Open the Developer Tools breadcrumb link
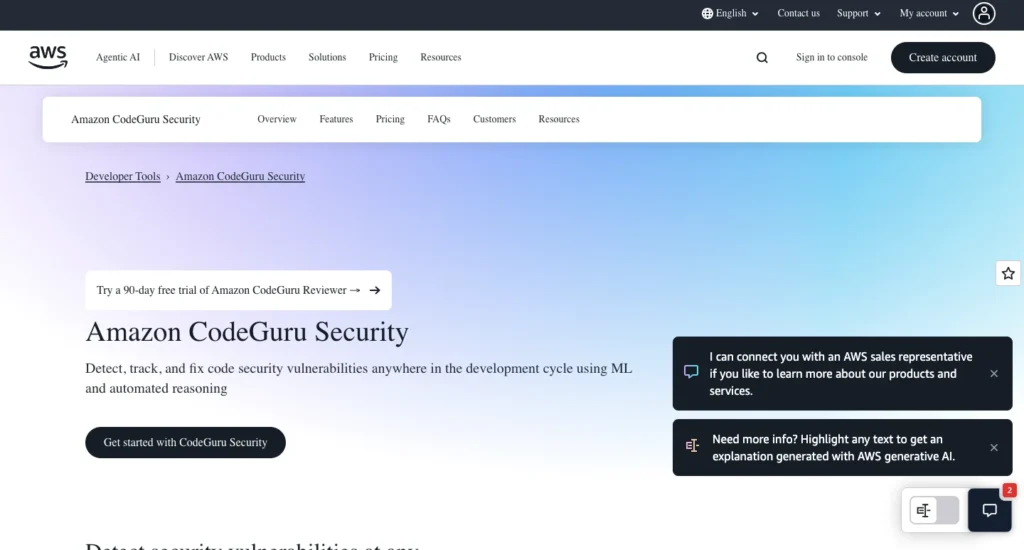The image size is (1024, 550). 123,176
